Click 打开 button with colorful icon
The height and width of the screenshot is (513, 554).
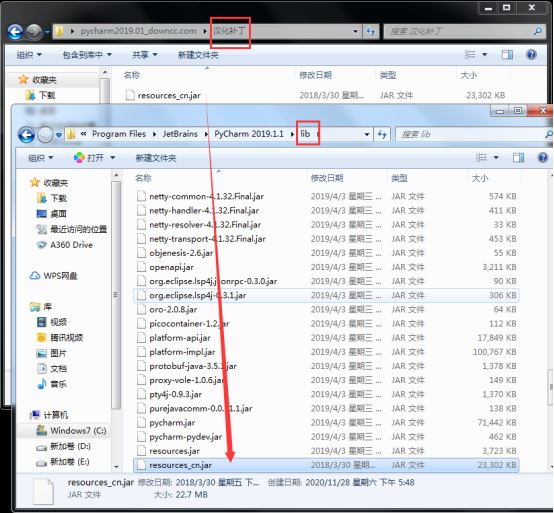pos(89,158)
